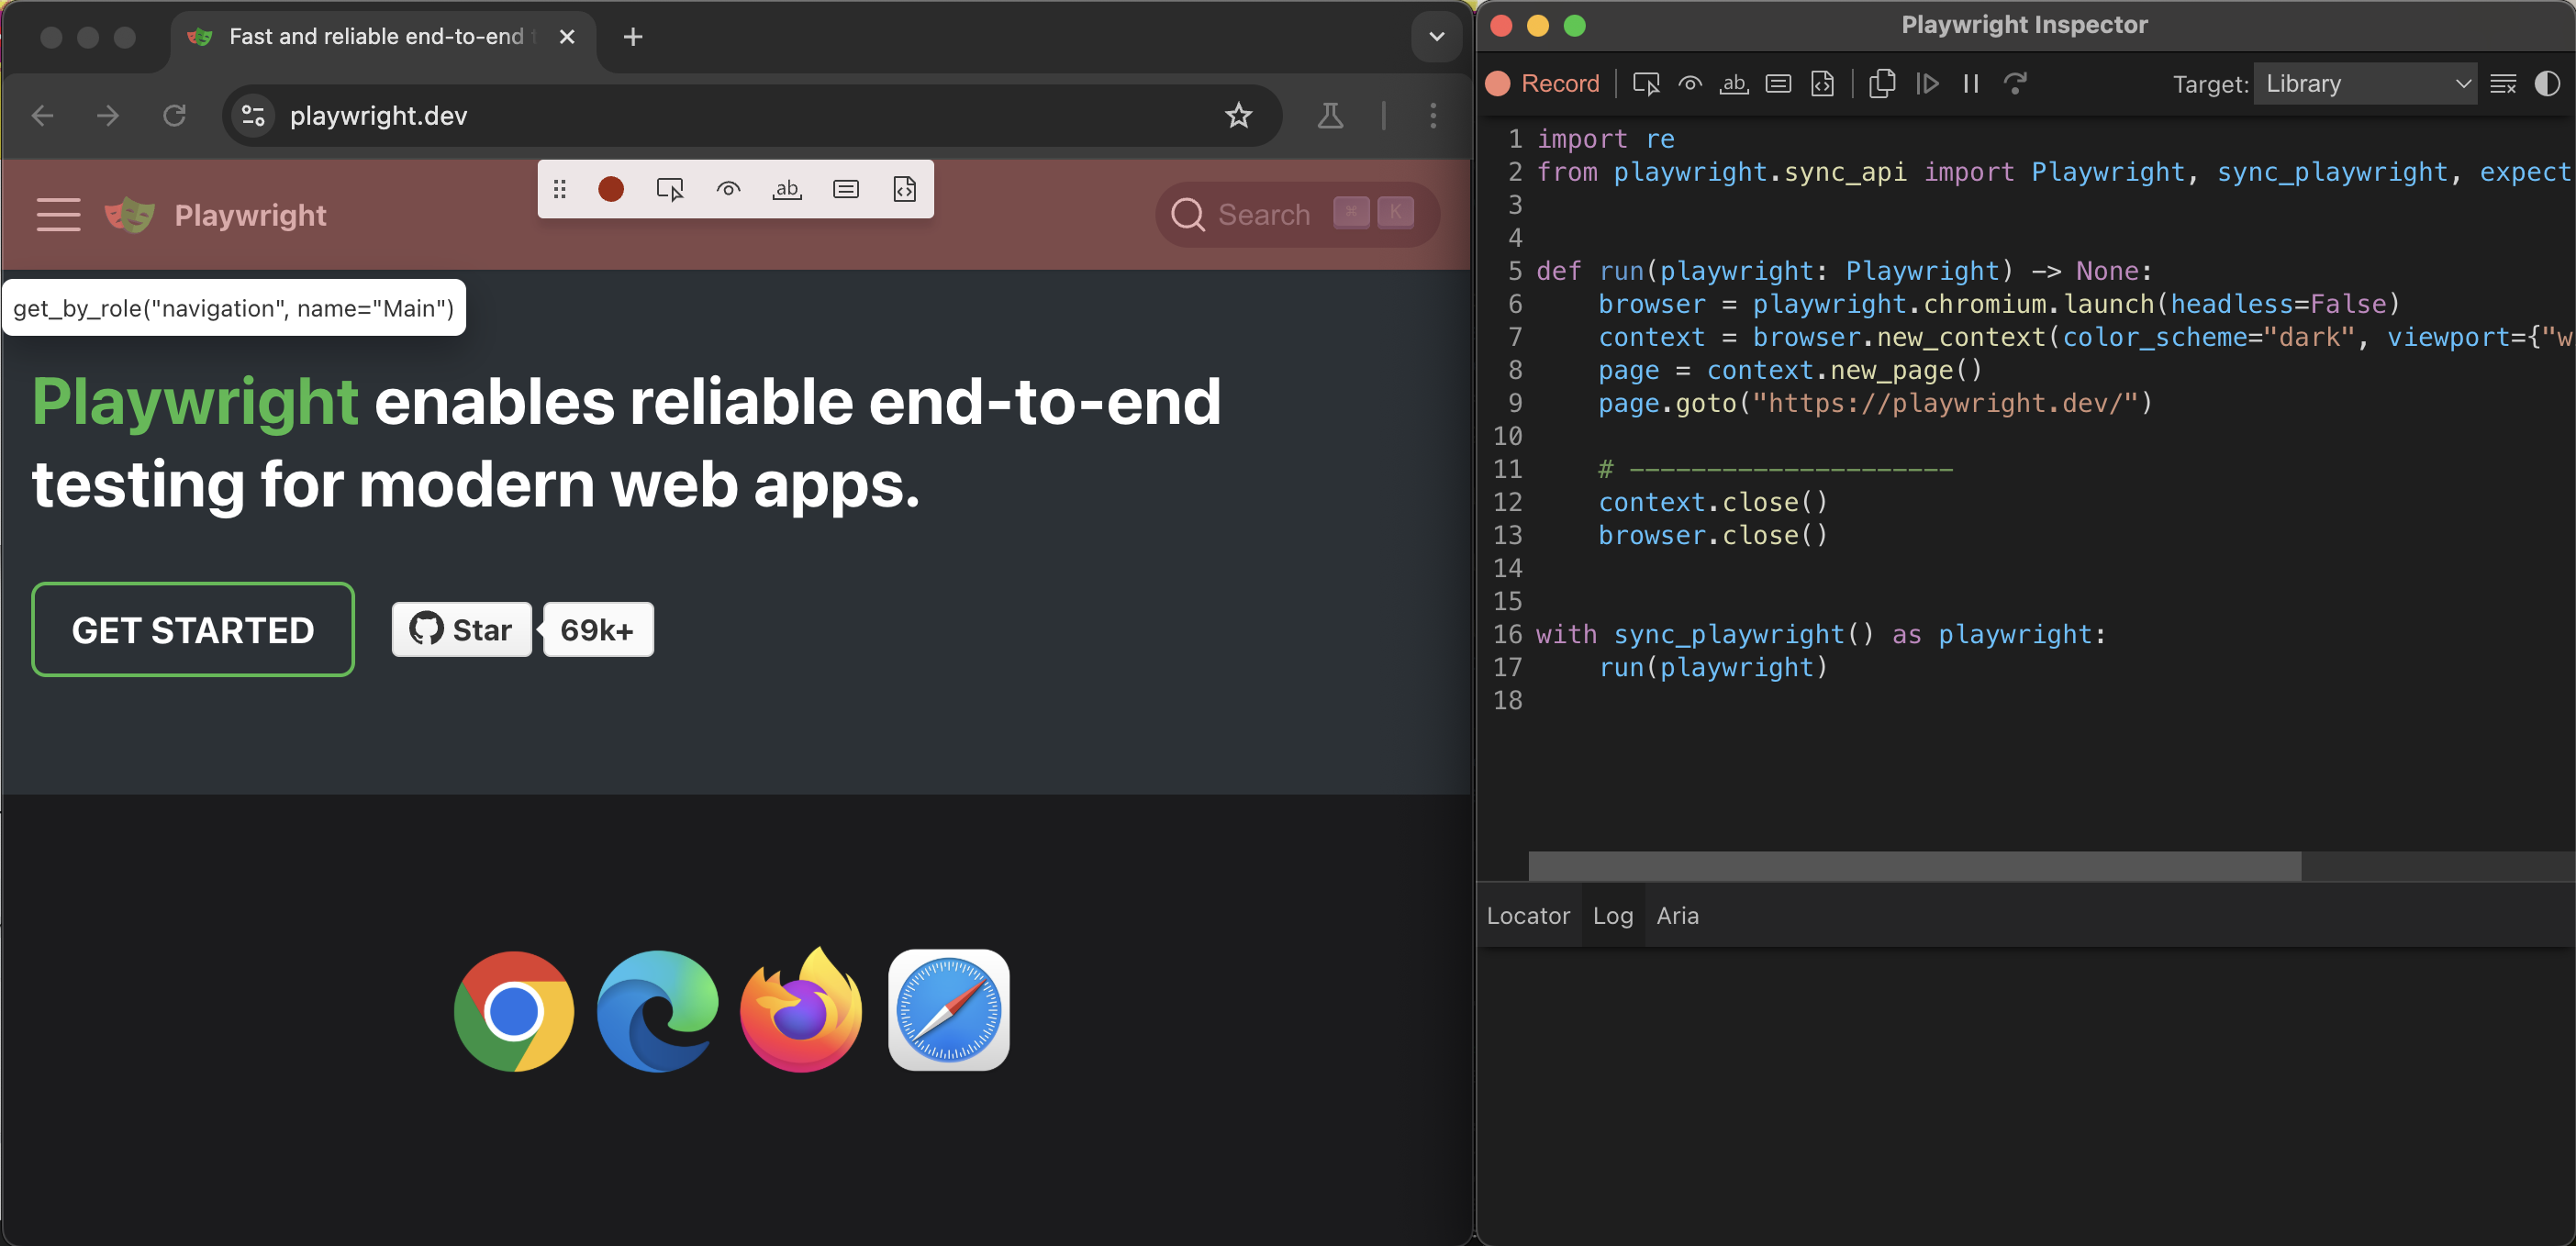
Task: Stop recording via floating overlay red button
Action: click(x=611, y=189)
